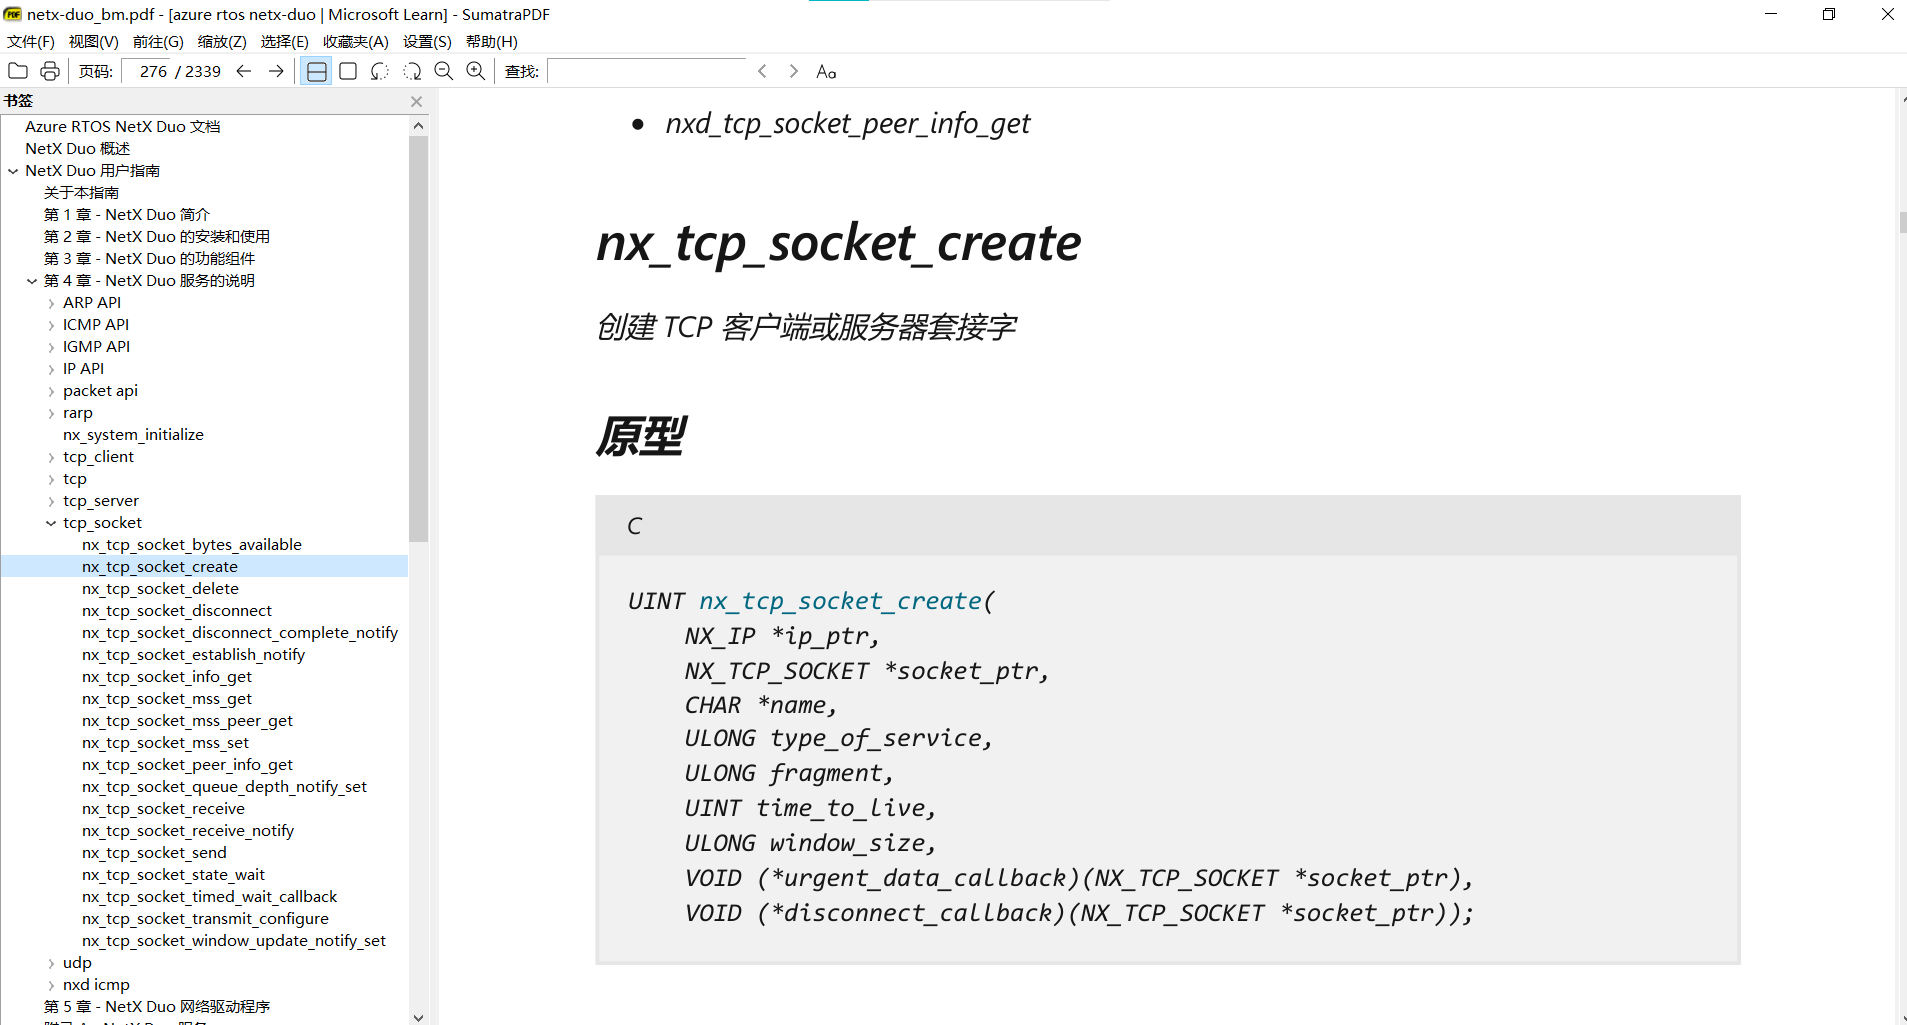
Task: Expand the udp node
Action: (x=51, y=963)
